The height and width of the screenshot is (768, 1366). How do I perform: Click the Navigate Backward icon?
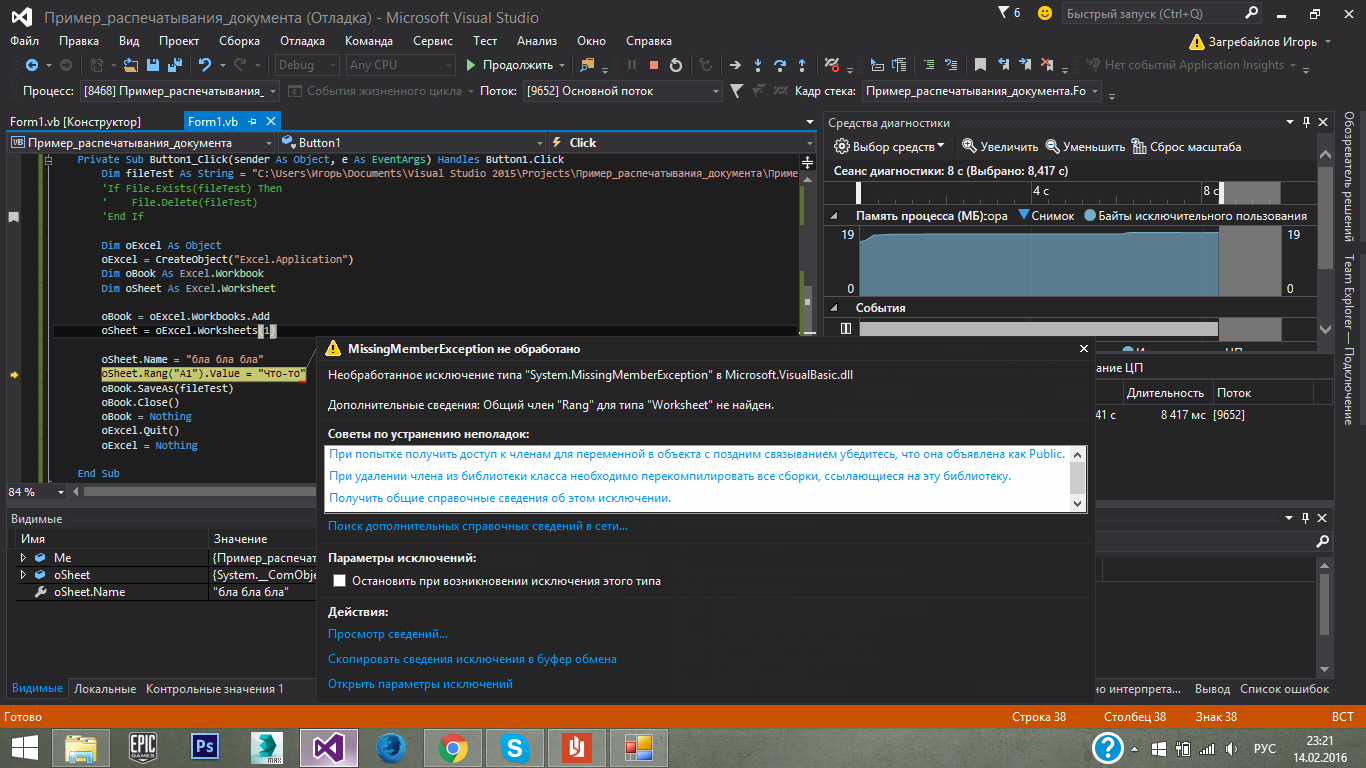tap(32, 65)
